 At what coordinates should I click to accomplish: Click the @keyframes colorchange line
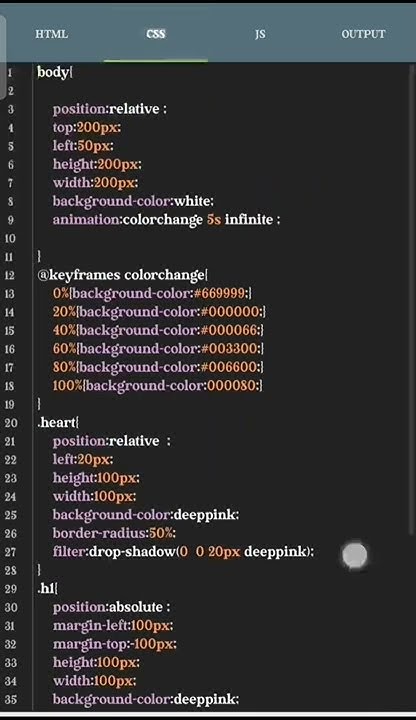123,275
